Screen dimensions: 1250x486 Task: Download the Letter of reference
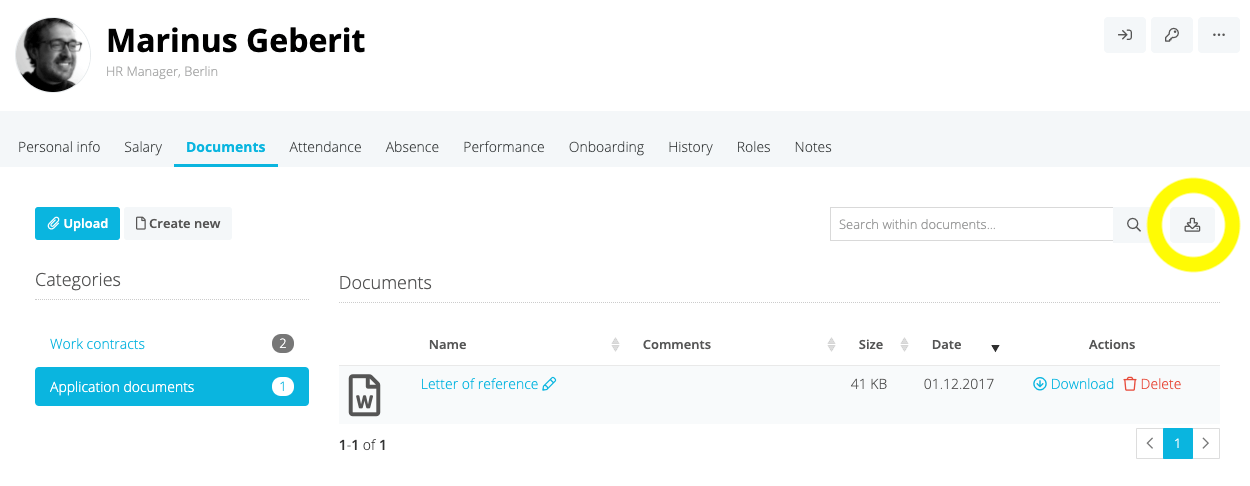click(1073, 384)
